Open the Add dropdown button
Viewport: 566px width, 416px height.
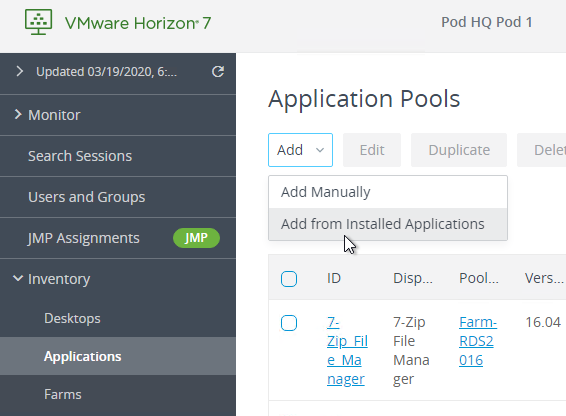click(x=300, y=150)
